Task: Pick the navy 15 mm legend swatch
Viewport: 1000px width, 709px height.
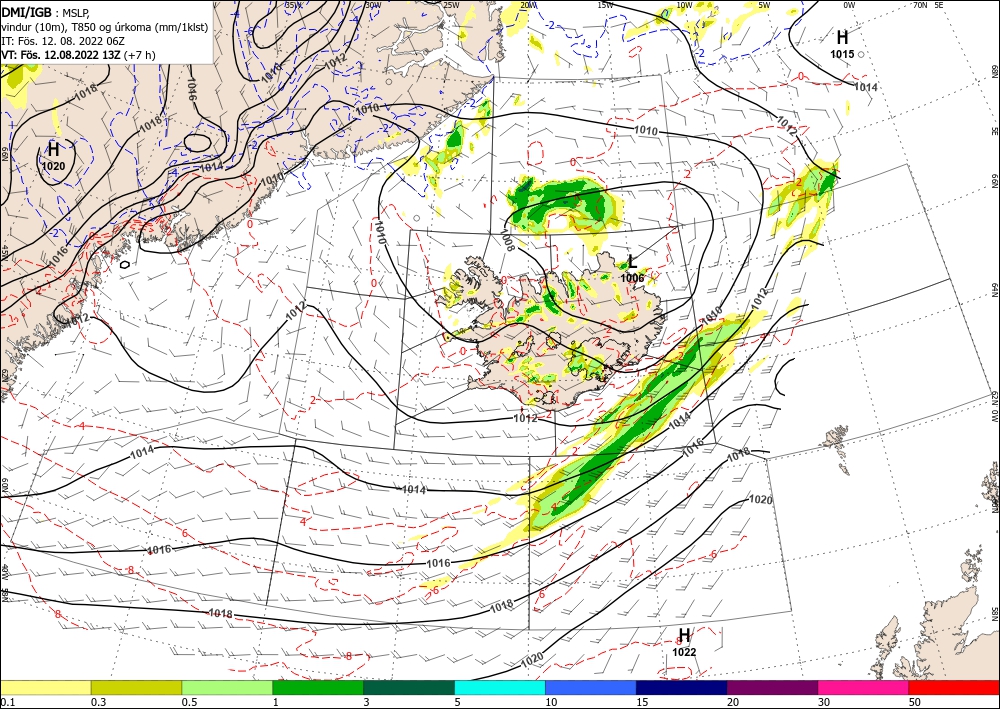Action: (682, 687)
